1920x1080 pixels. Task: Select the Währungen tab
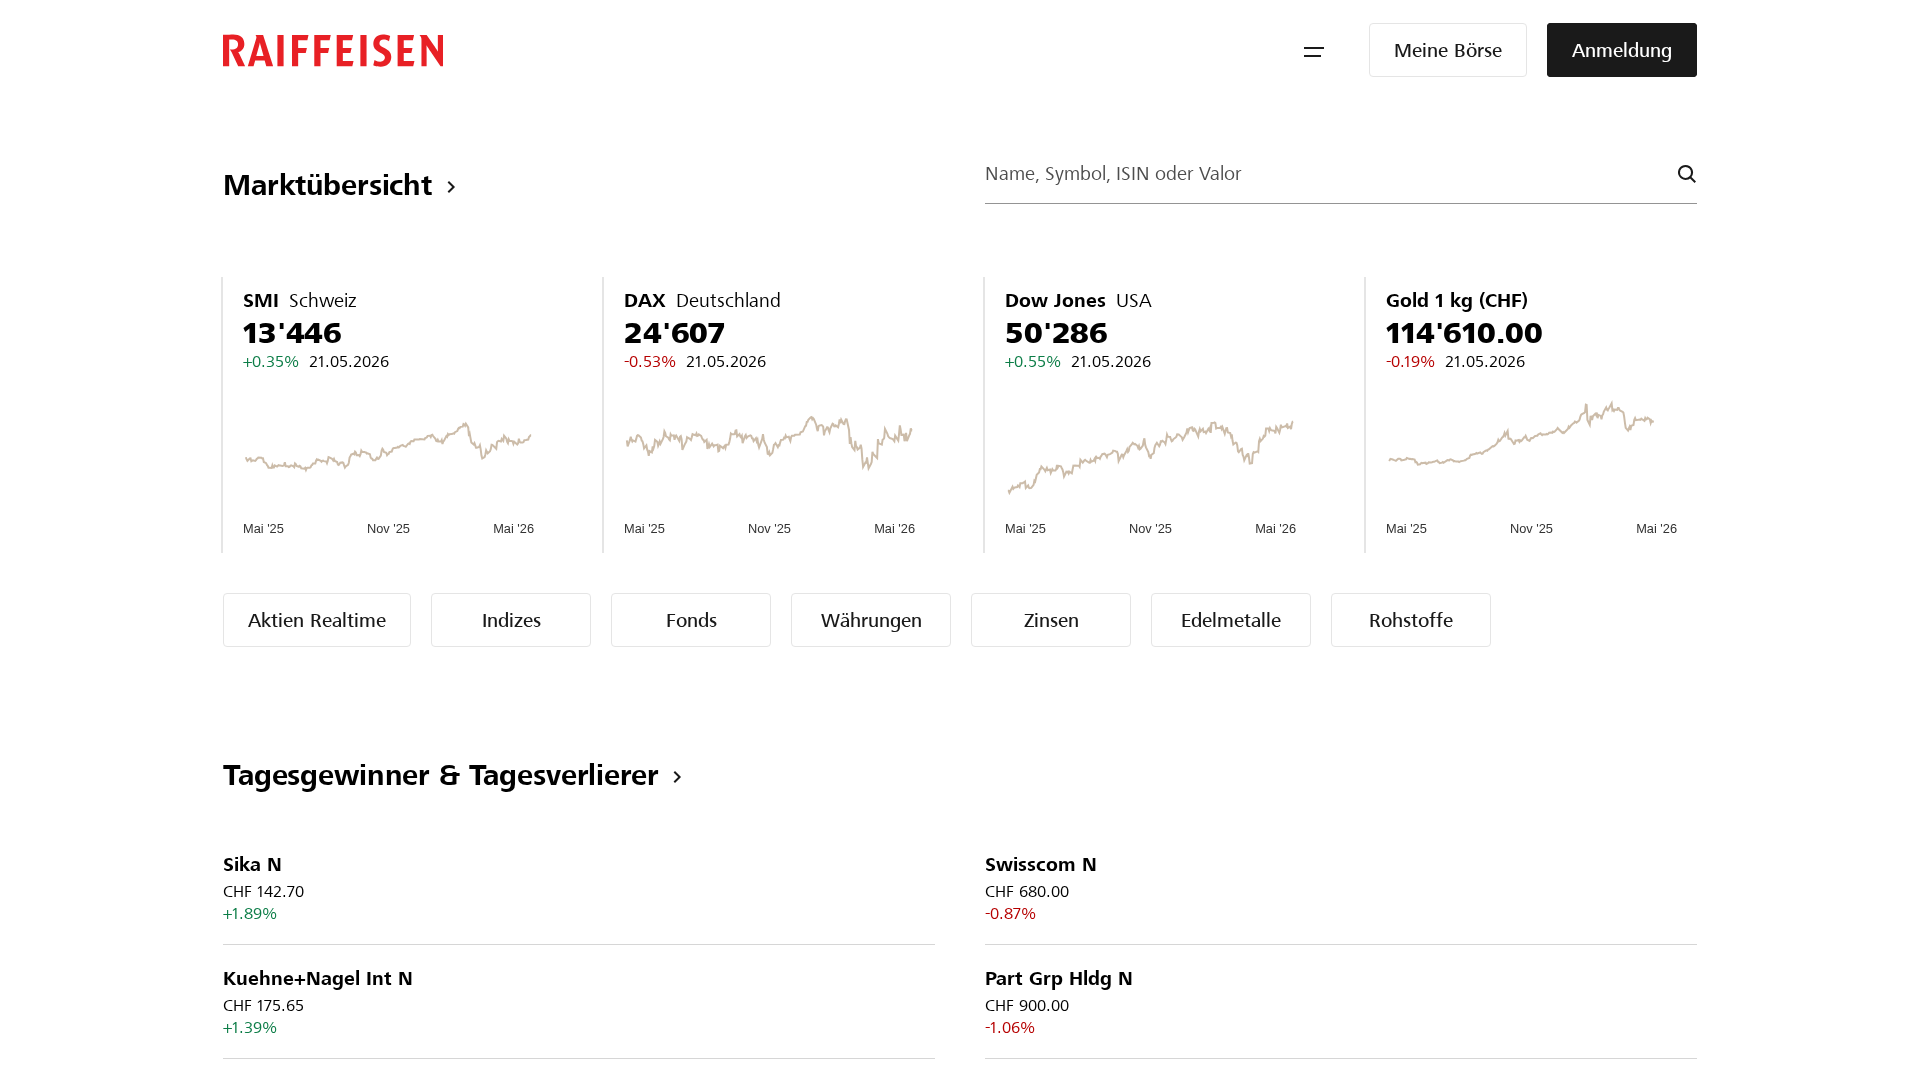click(x=871, y=620)
